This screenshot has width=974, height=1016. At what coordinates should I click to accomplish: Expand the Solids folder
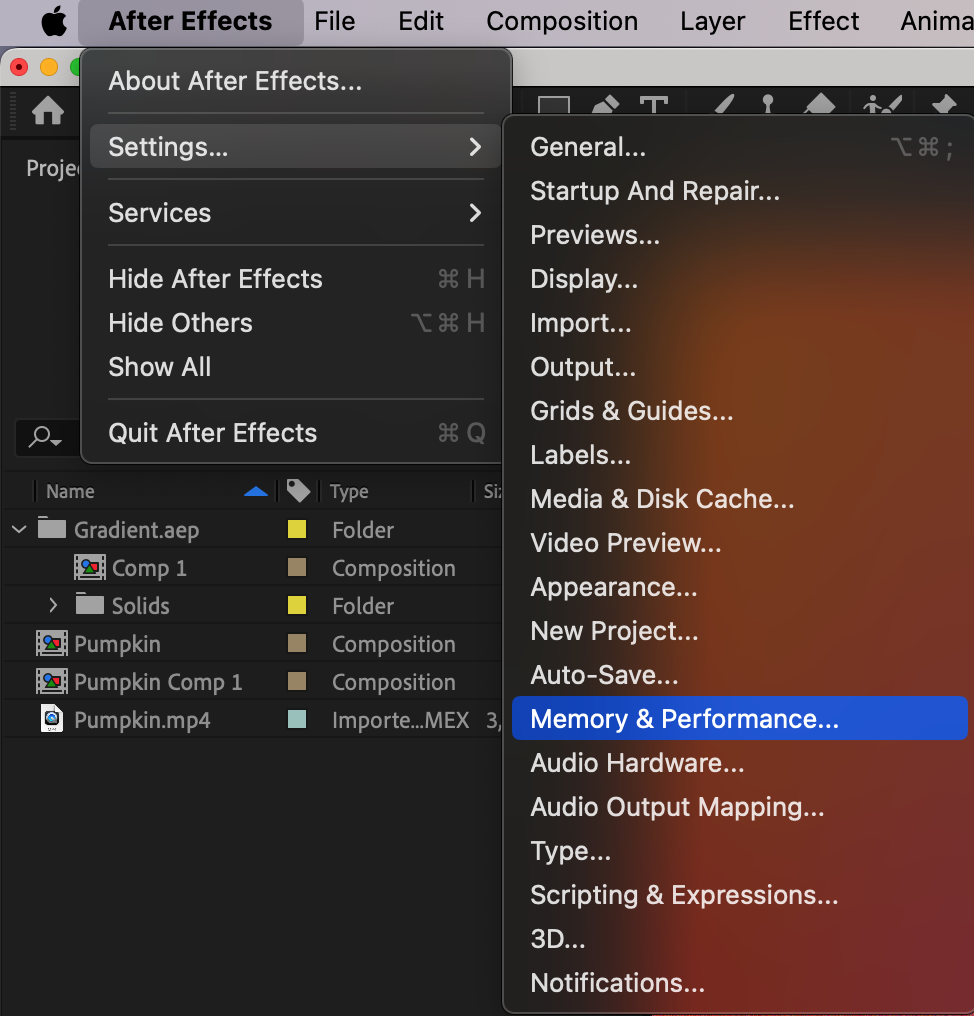54,605
